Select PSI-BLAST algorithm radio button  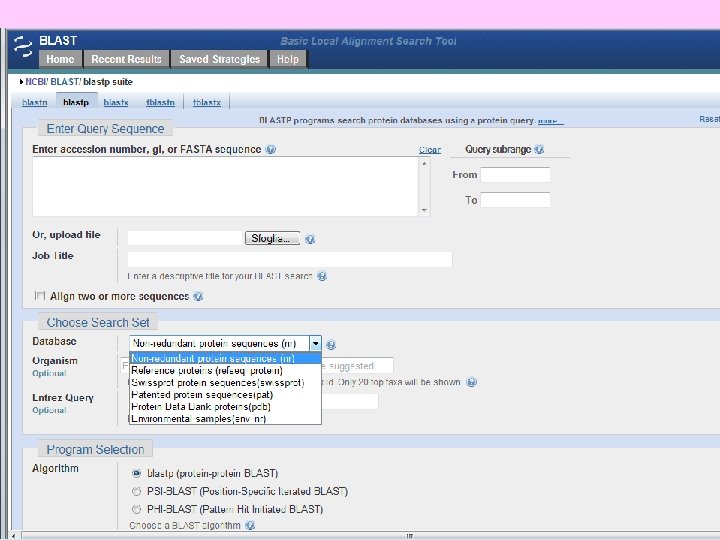[x=136, y=491]
